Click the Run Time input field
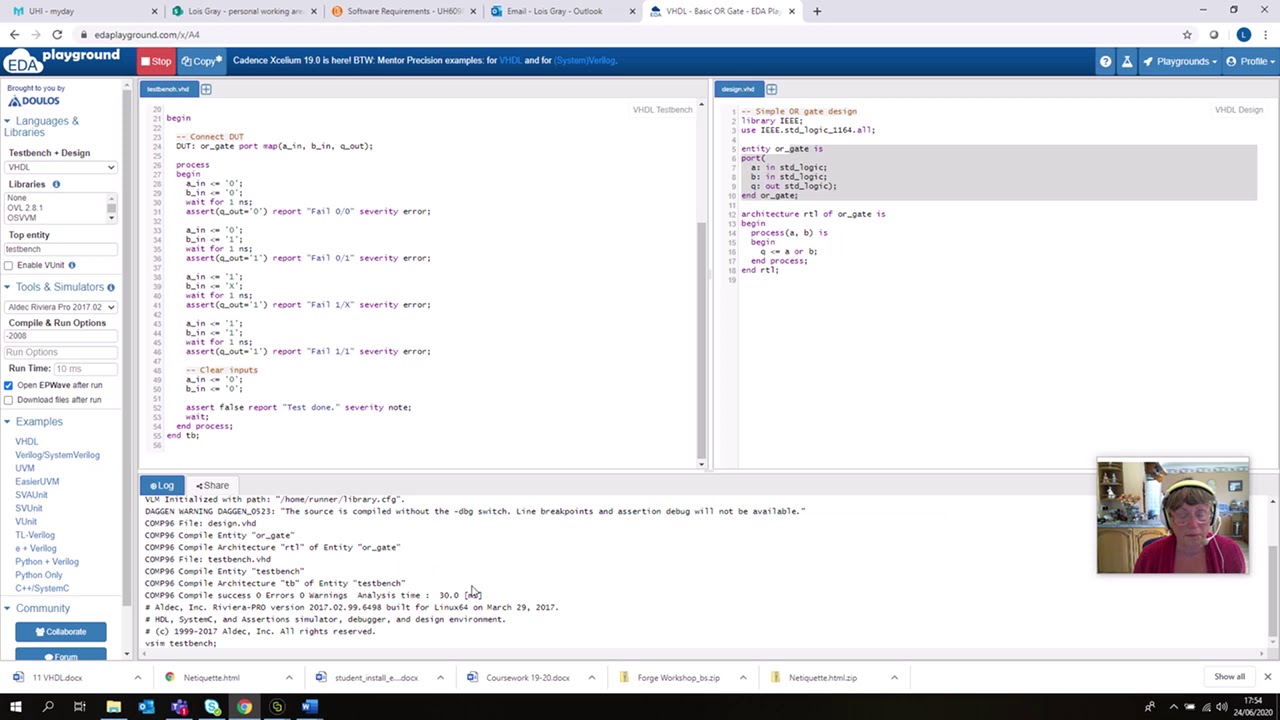This screenshot has width=1280, height=720. pos(85,369)
